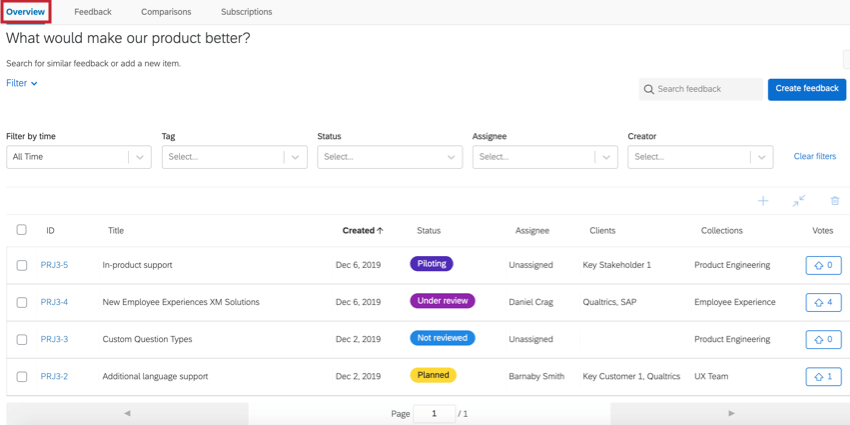The image size is (850, 425).
Task: Open the PRJ3-3 feedback link
Action: tap(54, 339)
